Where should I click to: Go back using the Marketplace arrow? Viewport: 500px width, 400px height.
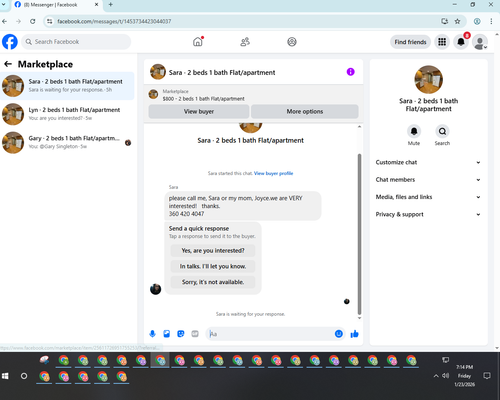8,64
